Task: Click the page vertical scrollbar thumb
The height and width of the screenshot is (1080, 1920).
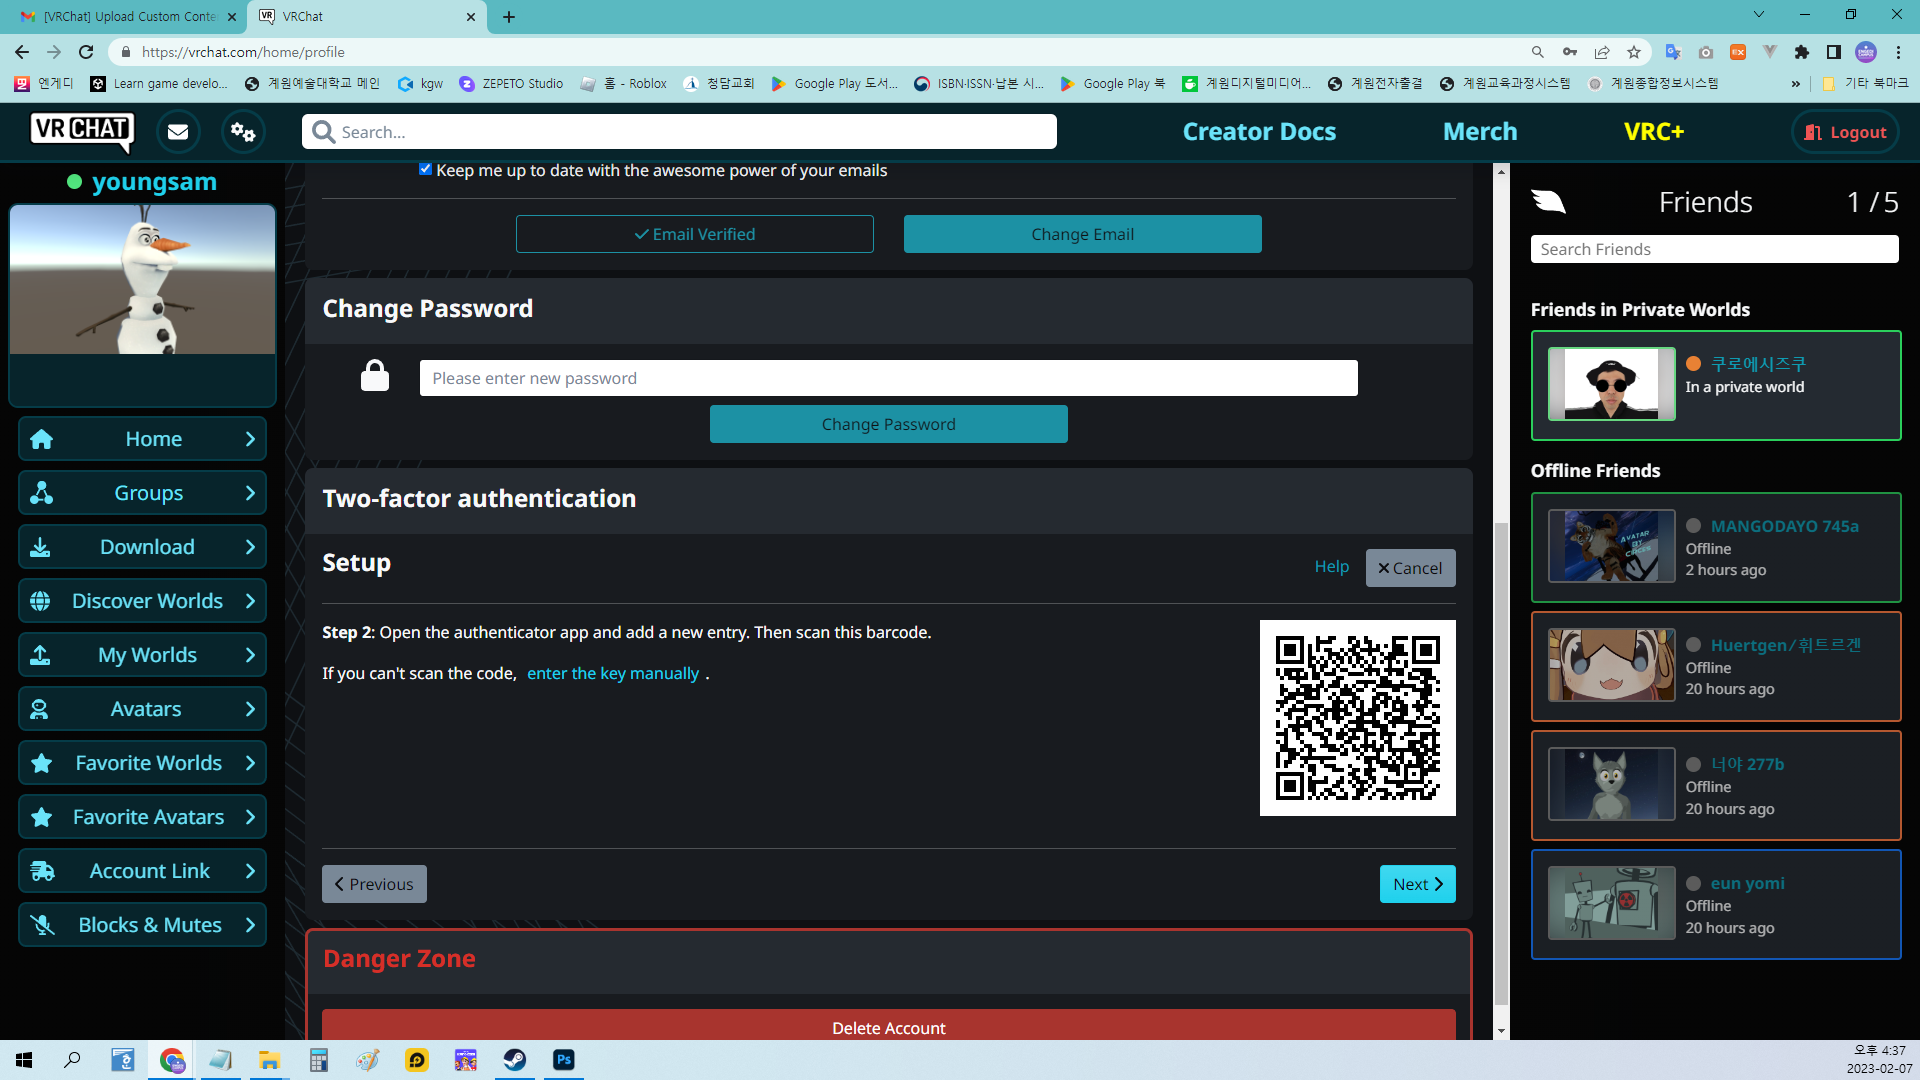Action: click(1500, 765)
